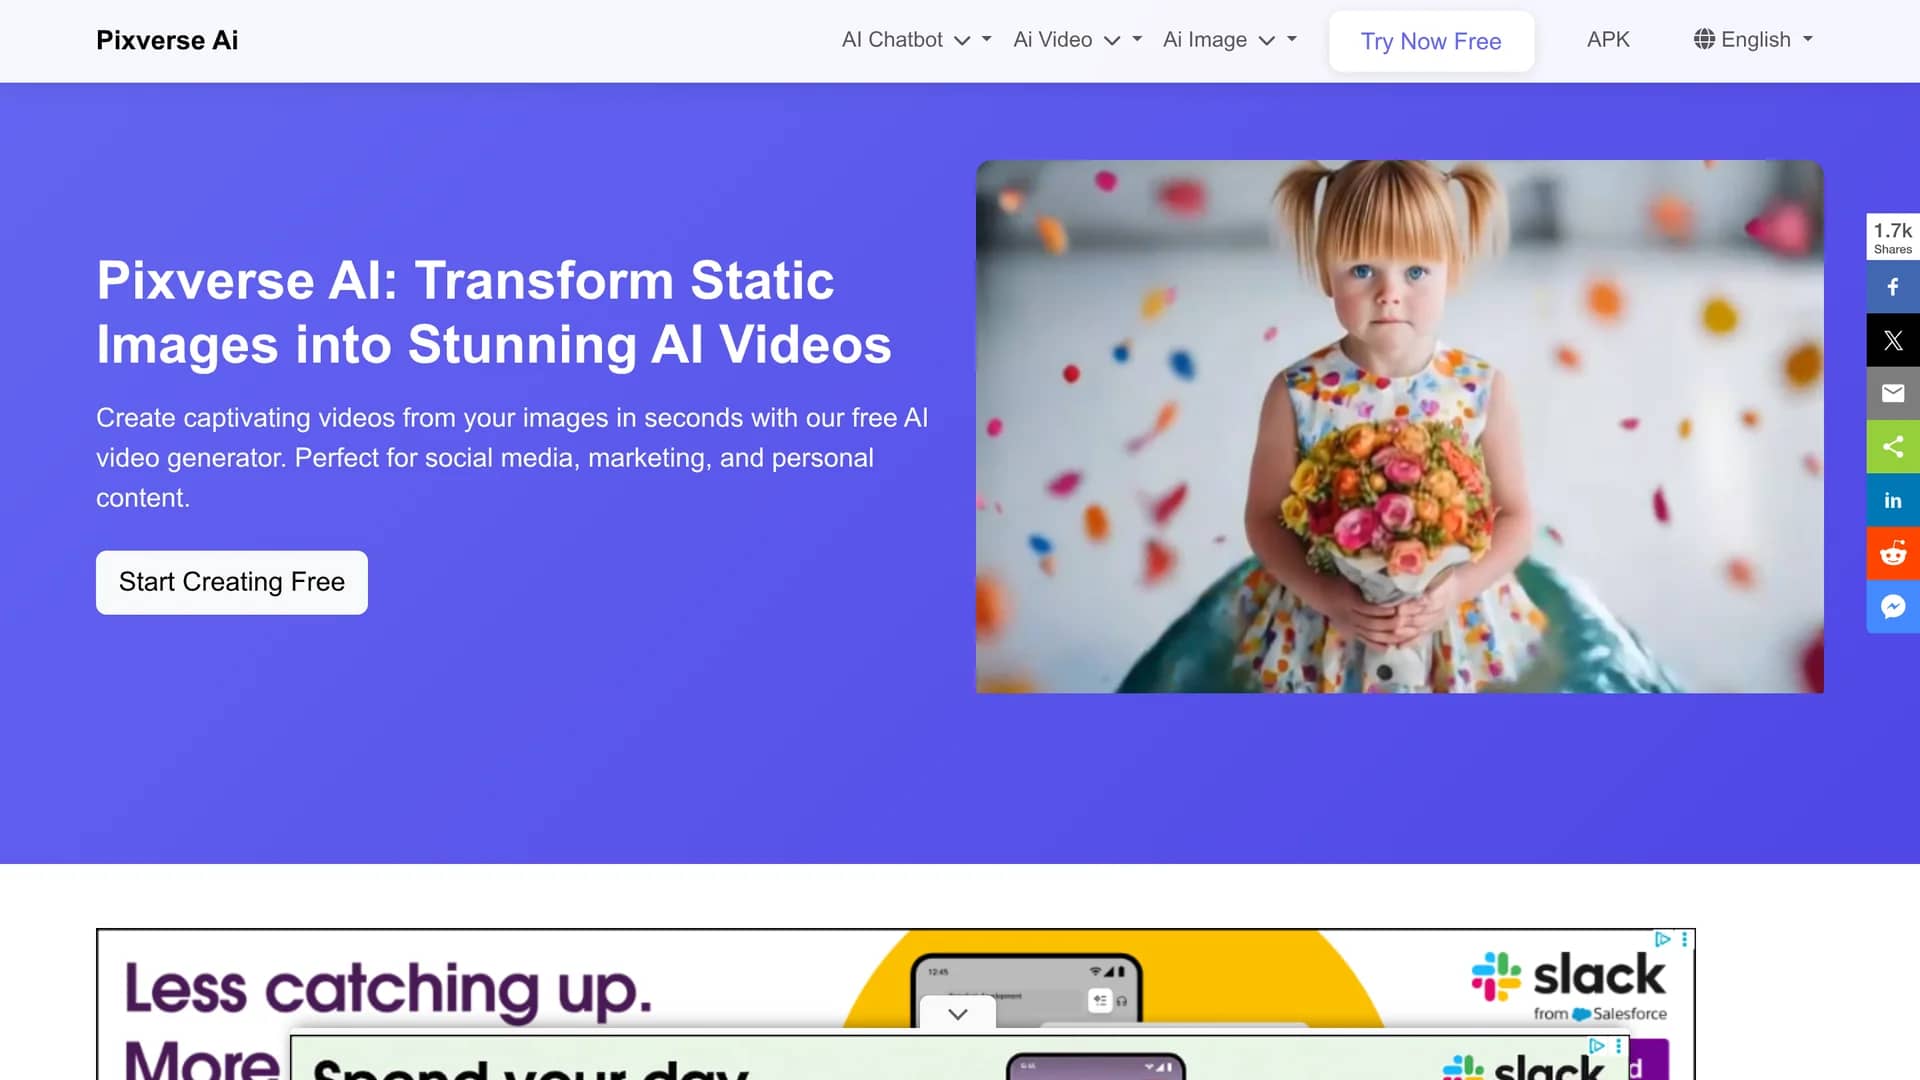Share on X (Twitter) sidebar icon
This screenshot has width=1920, height=1080.
[1893, 340]
